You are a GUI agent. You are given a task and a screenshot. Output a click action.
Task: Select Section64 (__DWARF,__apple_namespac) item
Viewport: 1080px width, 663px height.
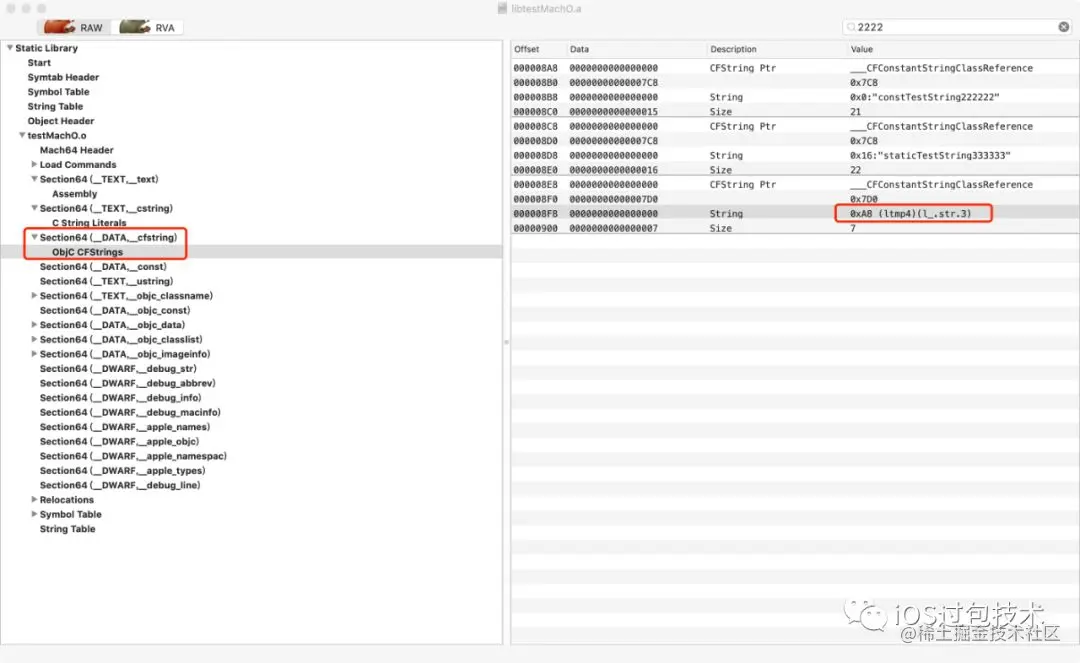(133, 456)
